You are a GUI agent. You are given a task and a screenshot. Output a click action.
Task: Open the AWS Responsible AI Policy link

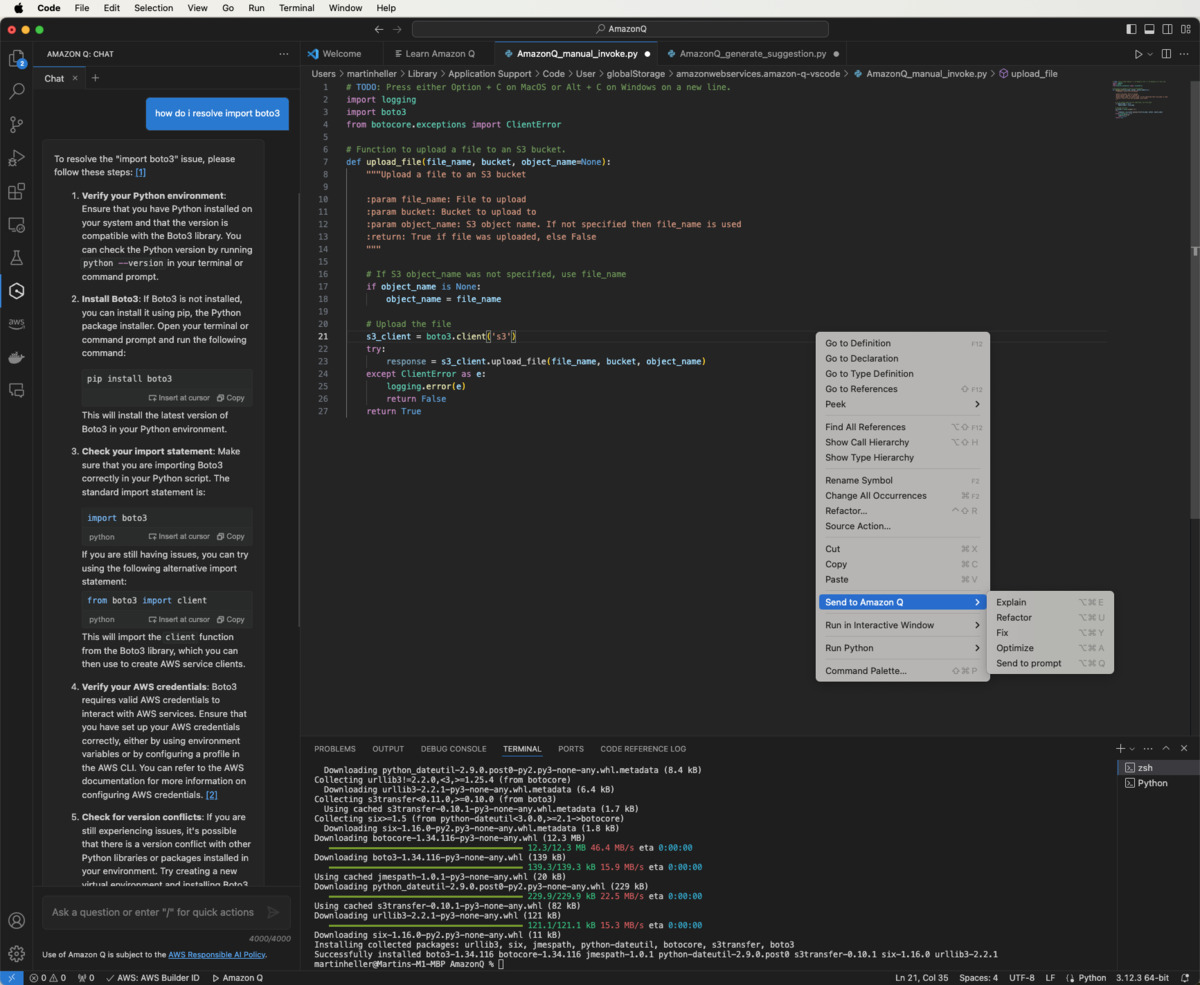[216, 954]
